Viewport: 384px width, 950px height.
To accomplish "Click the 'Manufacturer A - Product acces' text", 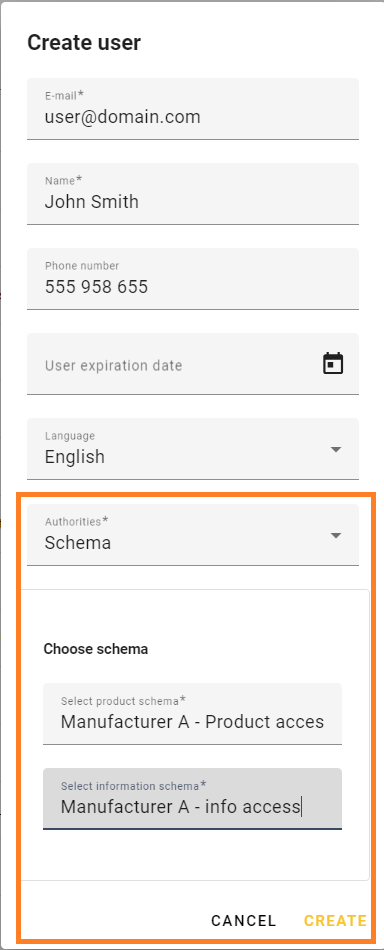I will click(193, 722).
